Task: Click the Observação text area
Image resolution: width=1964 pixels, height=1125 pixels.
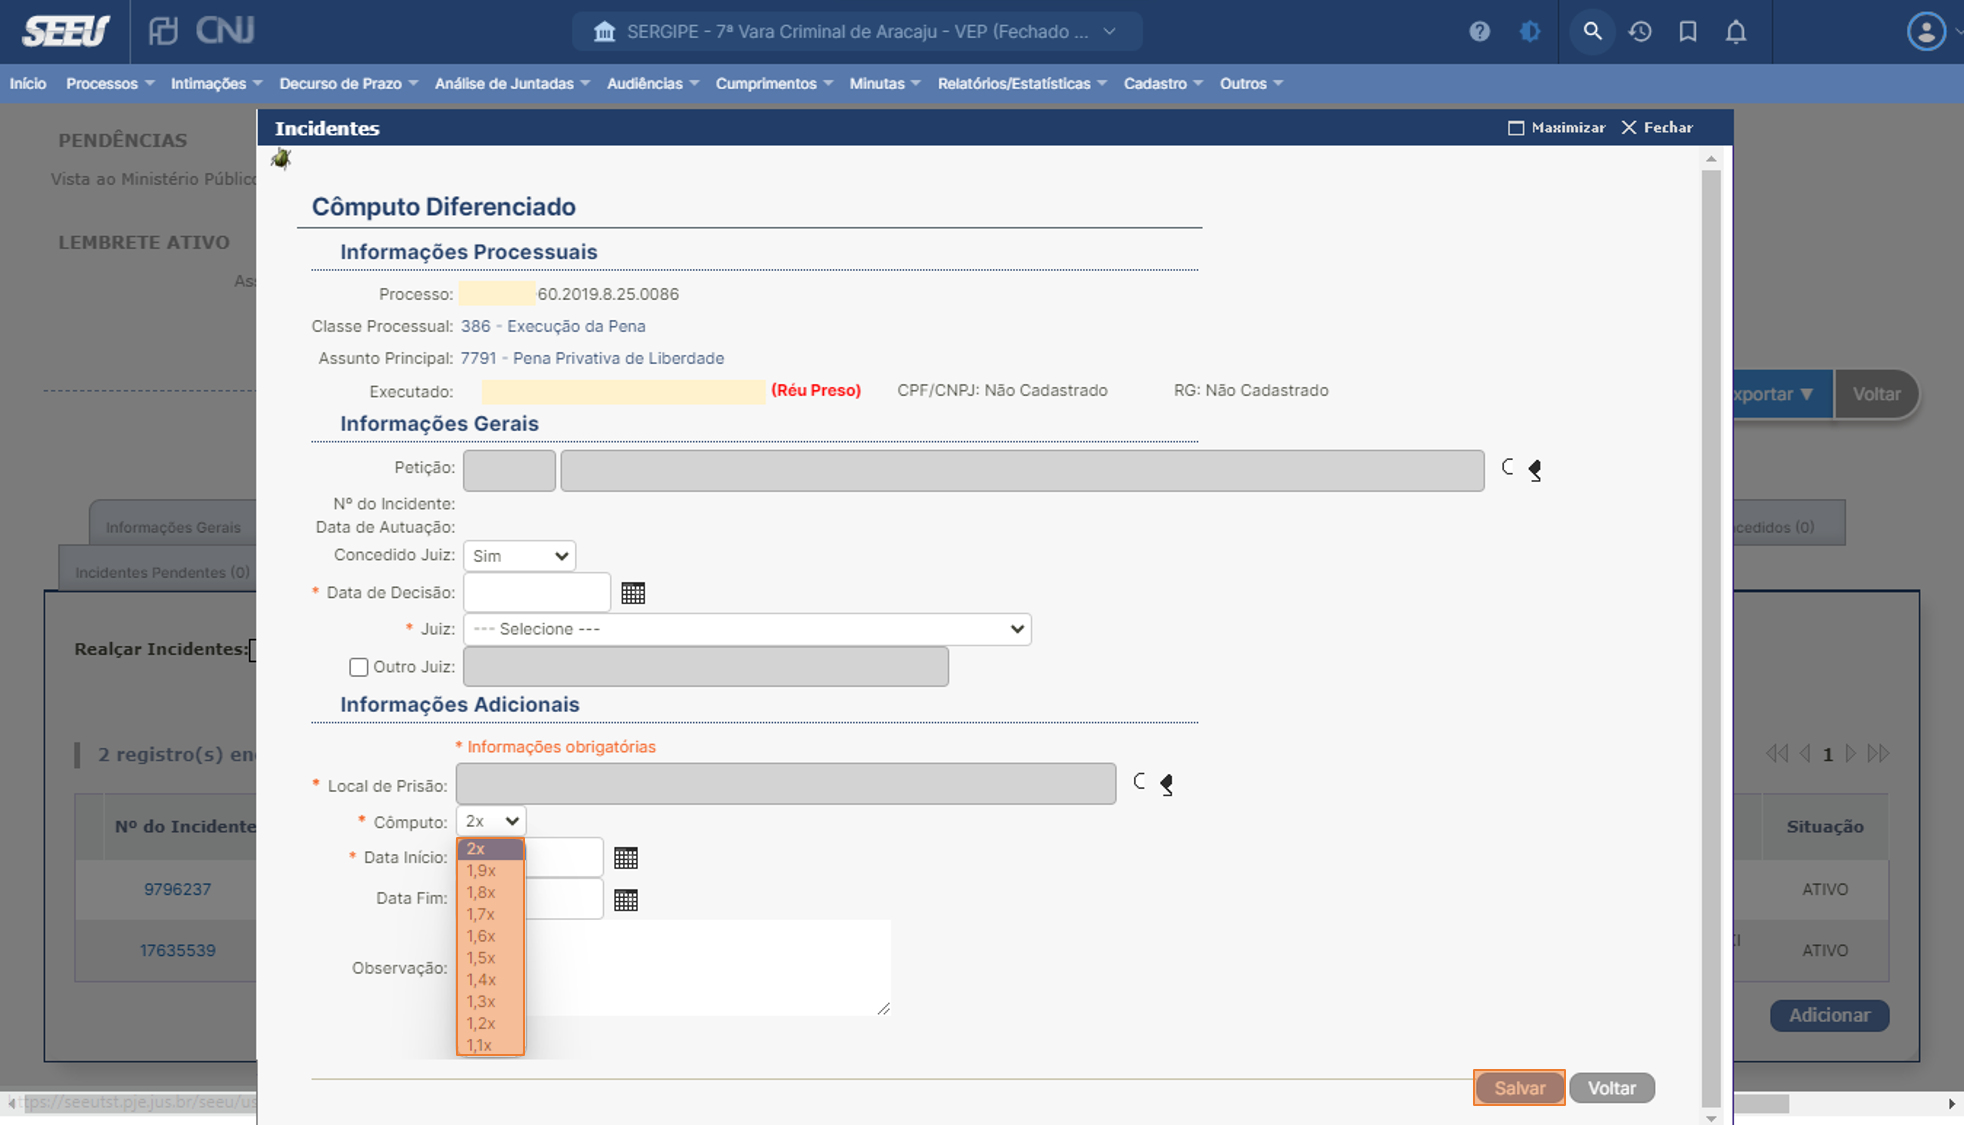Action: (x=673, y=967)
